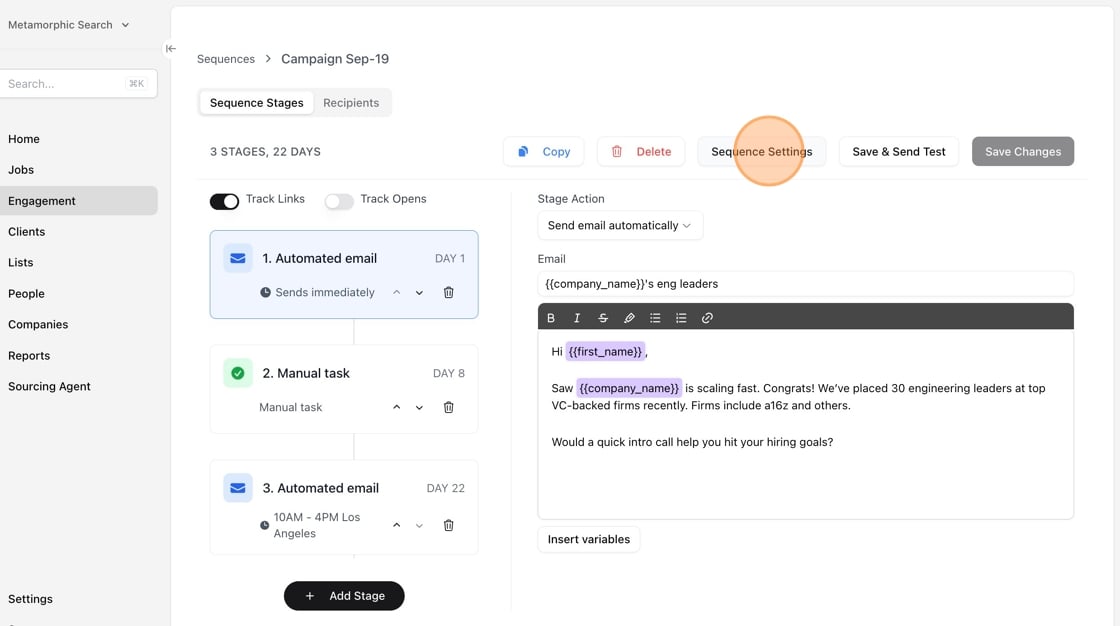The image size is (1120, 626).
Task: Click the Italic formatting icon
Action: point(576,318)
